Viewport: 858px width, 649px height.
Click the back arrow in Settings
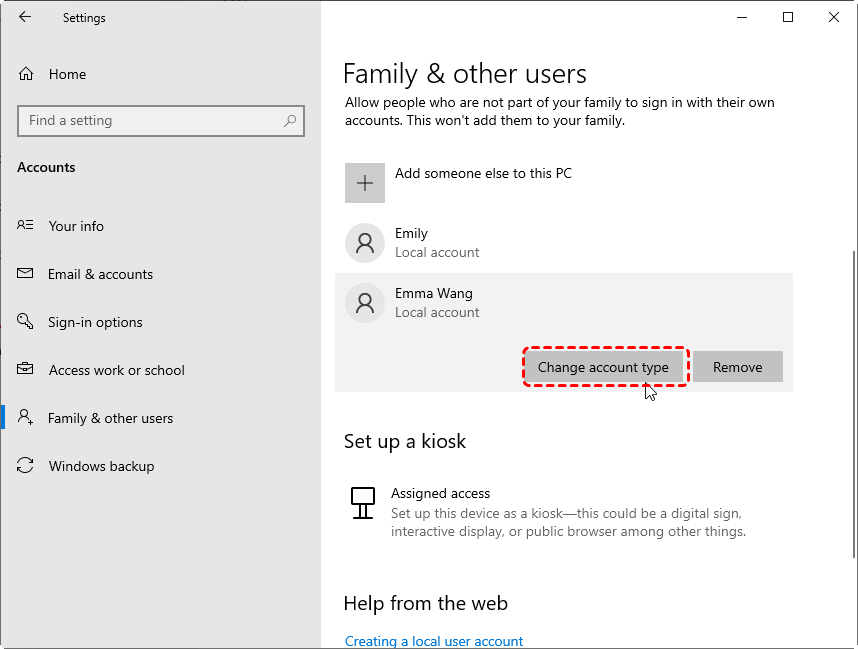click(x=25, y=17)
